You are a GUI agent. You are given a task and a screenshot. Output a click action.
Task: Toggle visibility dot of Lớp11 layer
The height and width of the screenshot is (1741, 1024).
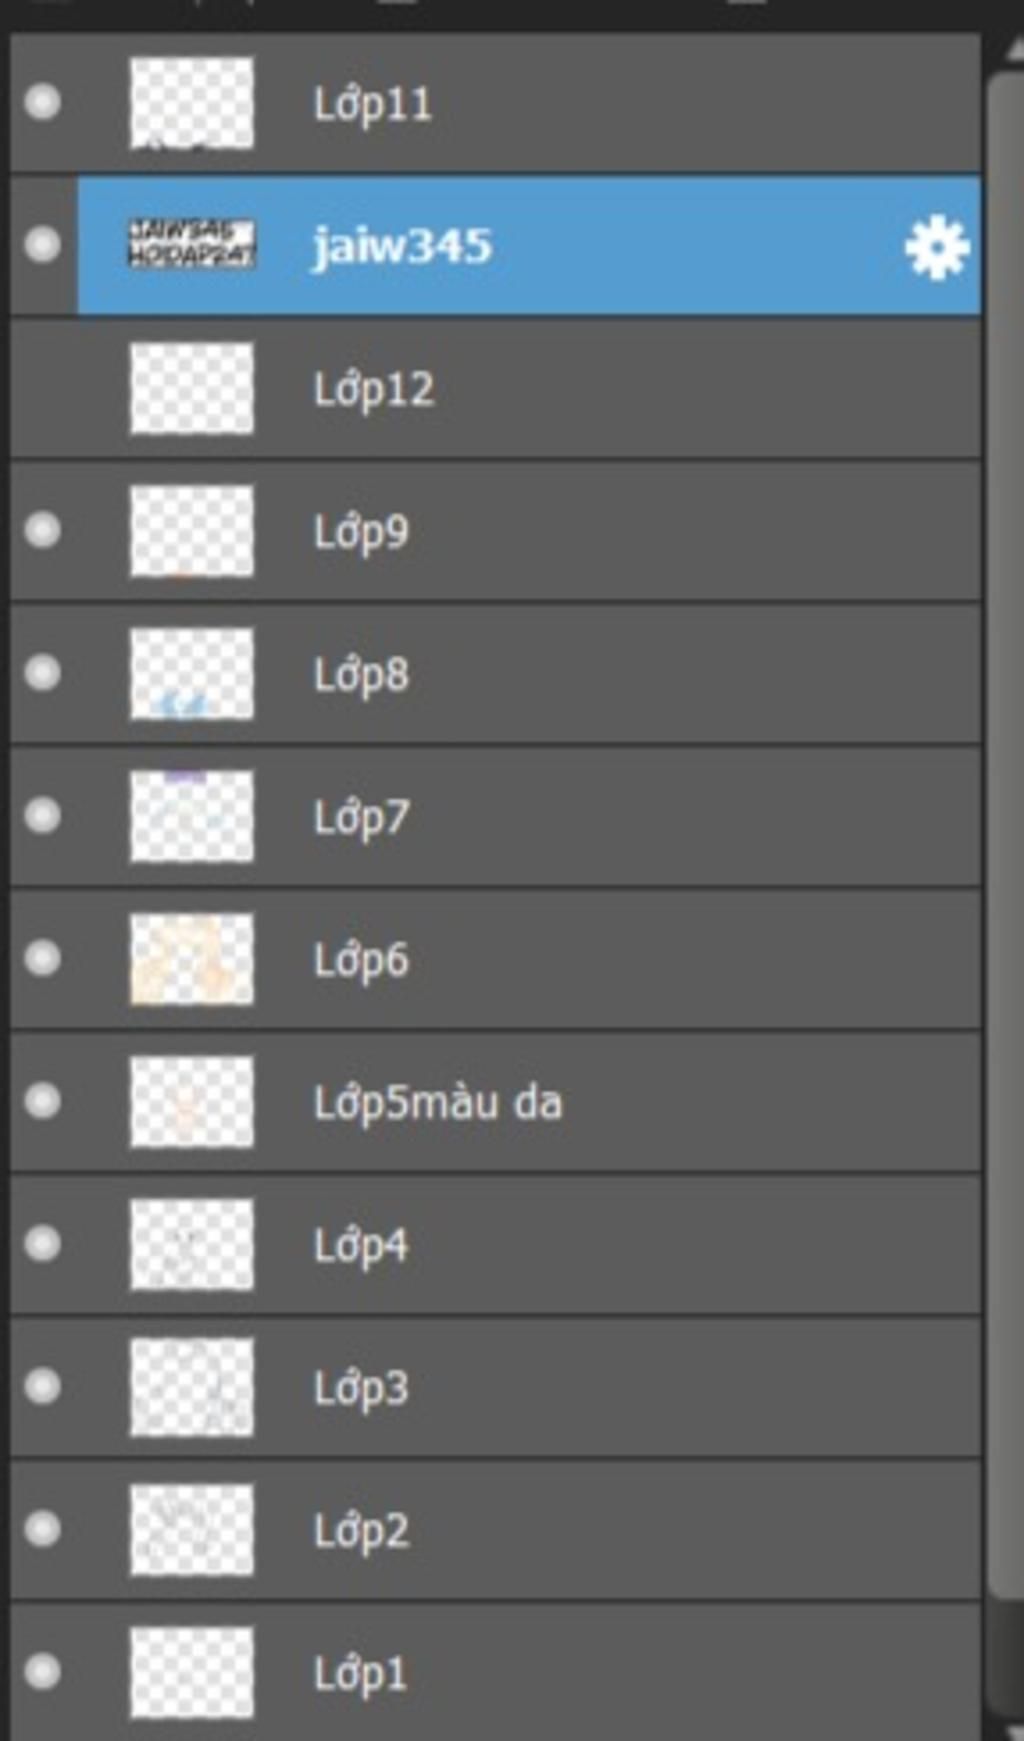43,102
